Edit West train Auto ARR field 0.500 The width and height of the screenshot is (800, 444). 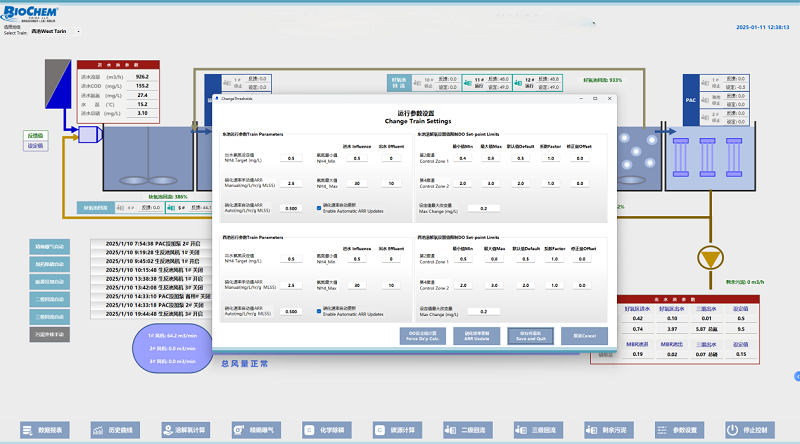click(x=291, y=311)
